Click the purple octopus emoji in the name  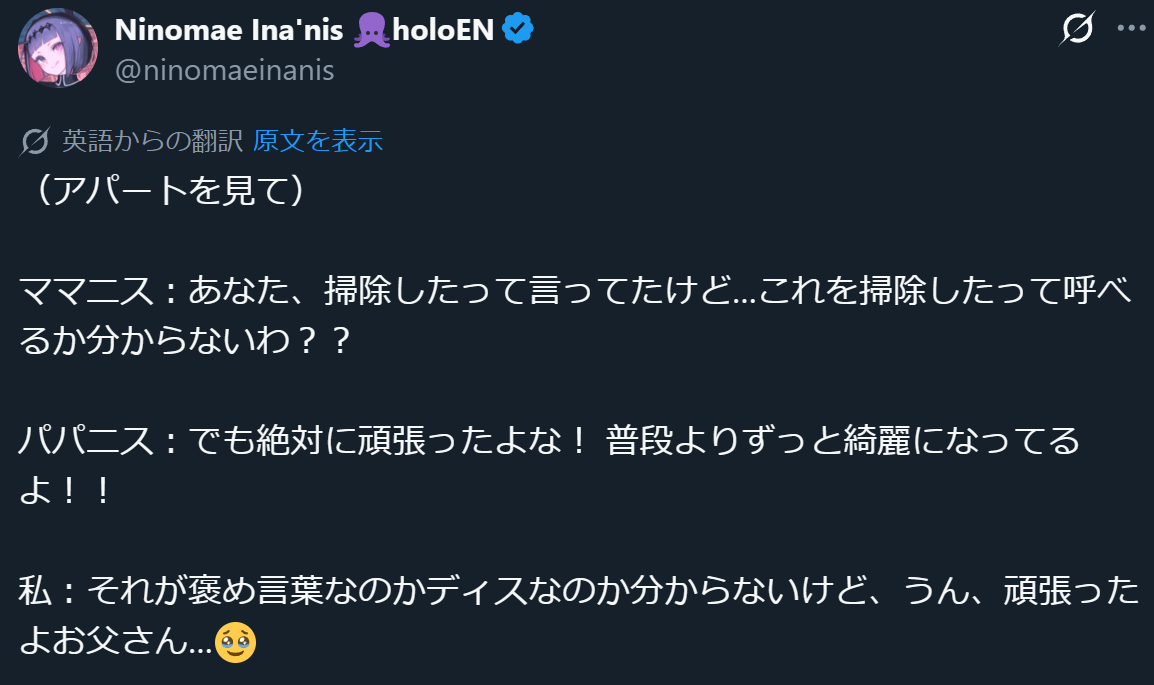click(371, 30)
